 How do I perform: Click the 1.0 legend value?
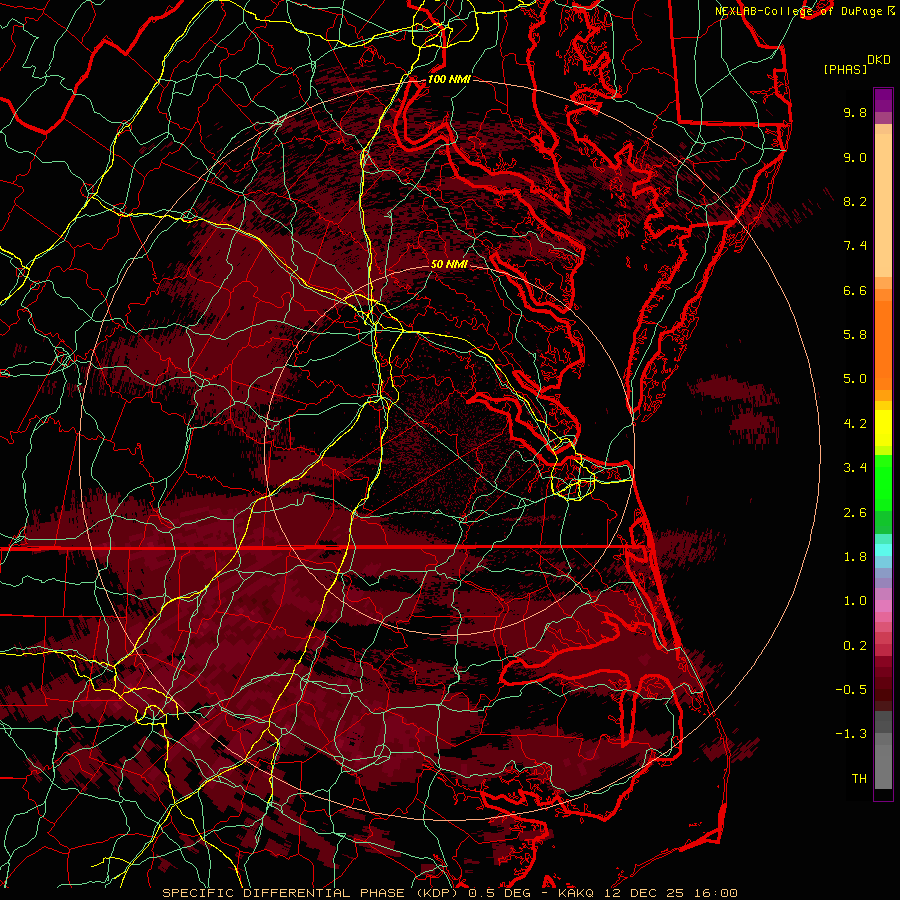[855, 601]
